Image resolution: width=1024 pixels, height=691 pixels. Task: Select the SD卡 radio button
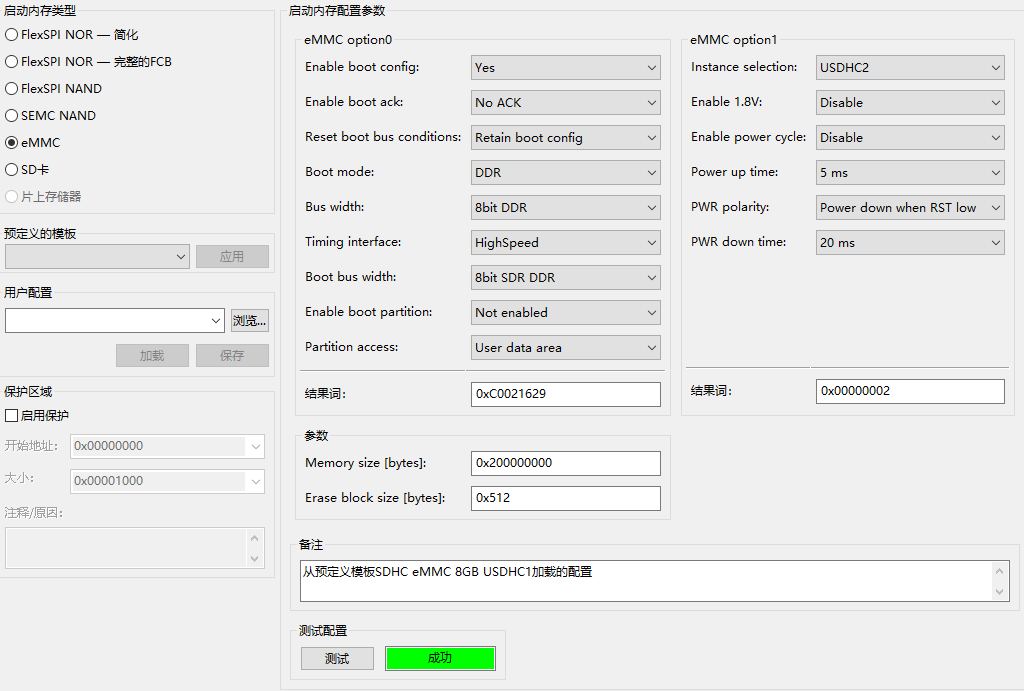tap(27, 169)
